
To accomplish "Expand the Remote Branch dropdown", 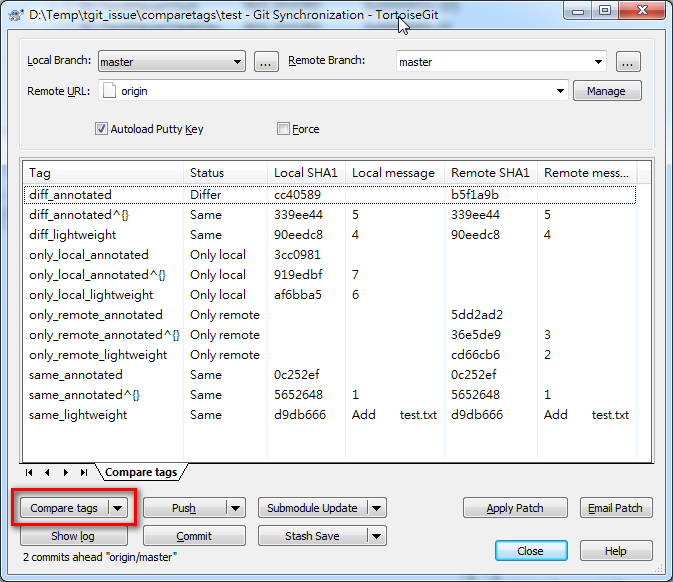I will click(x=598, y=62).
